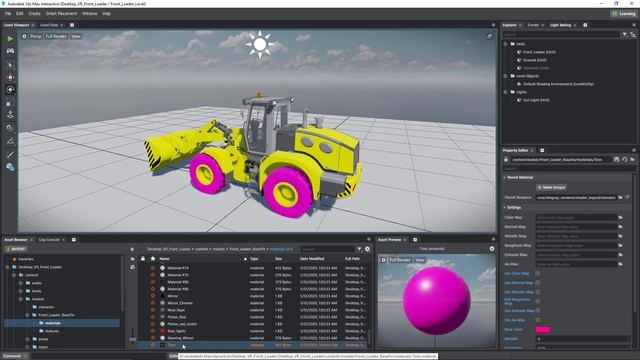Click the browse folder icon beside Parent Resource

(620, 198)
